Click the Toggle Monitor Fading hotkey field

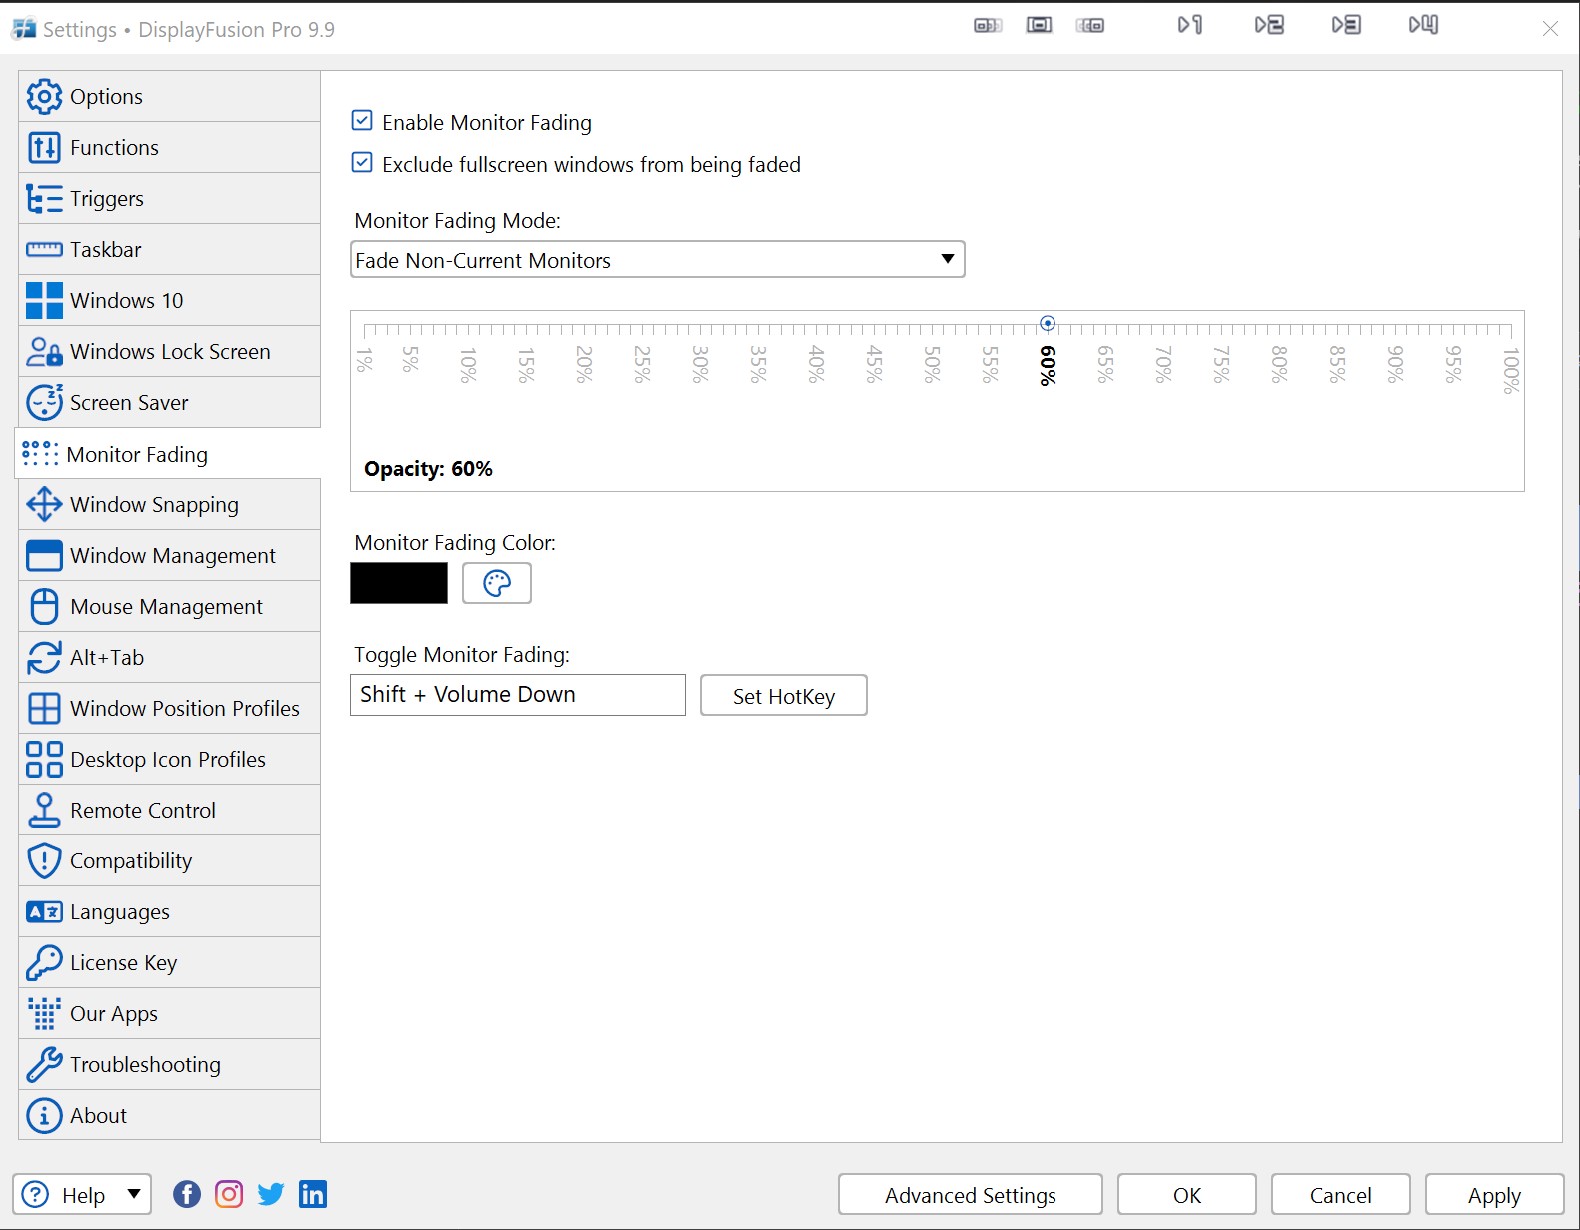tap(517, 695)
